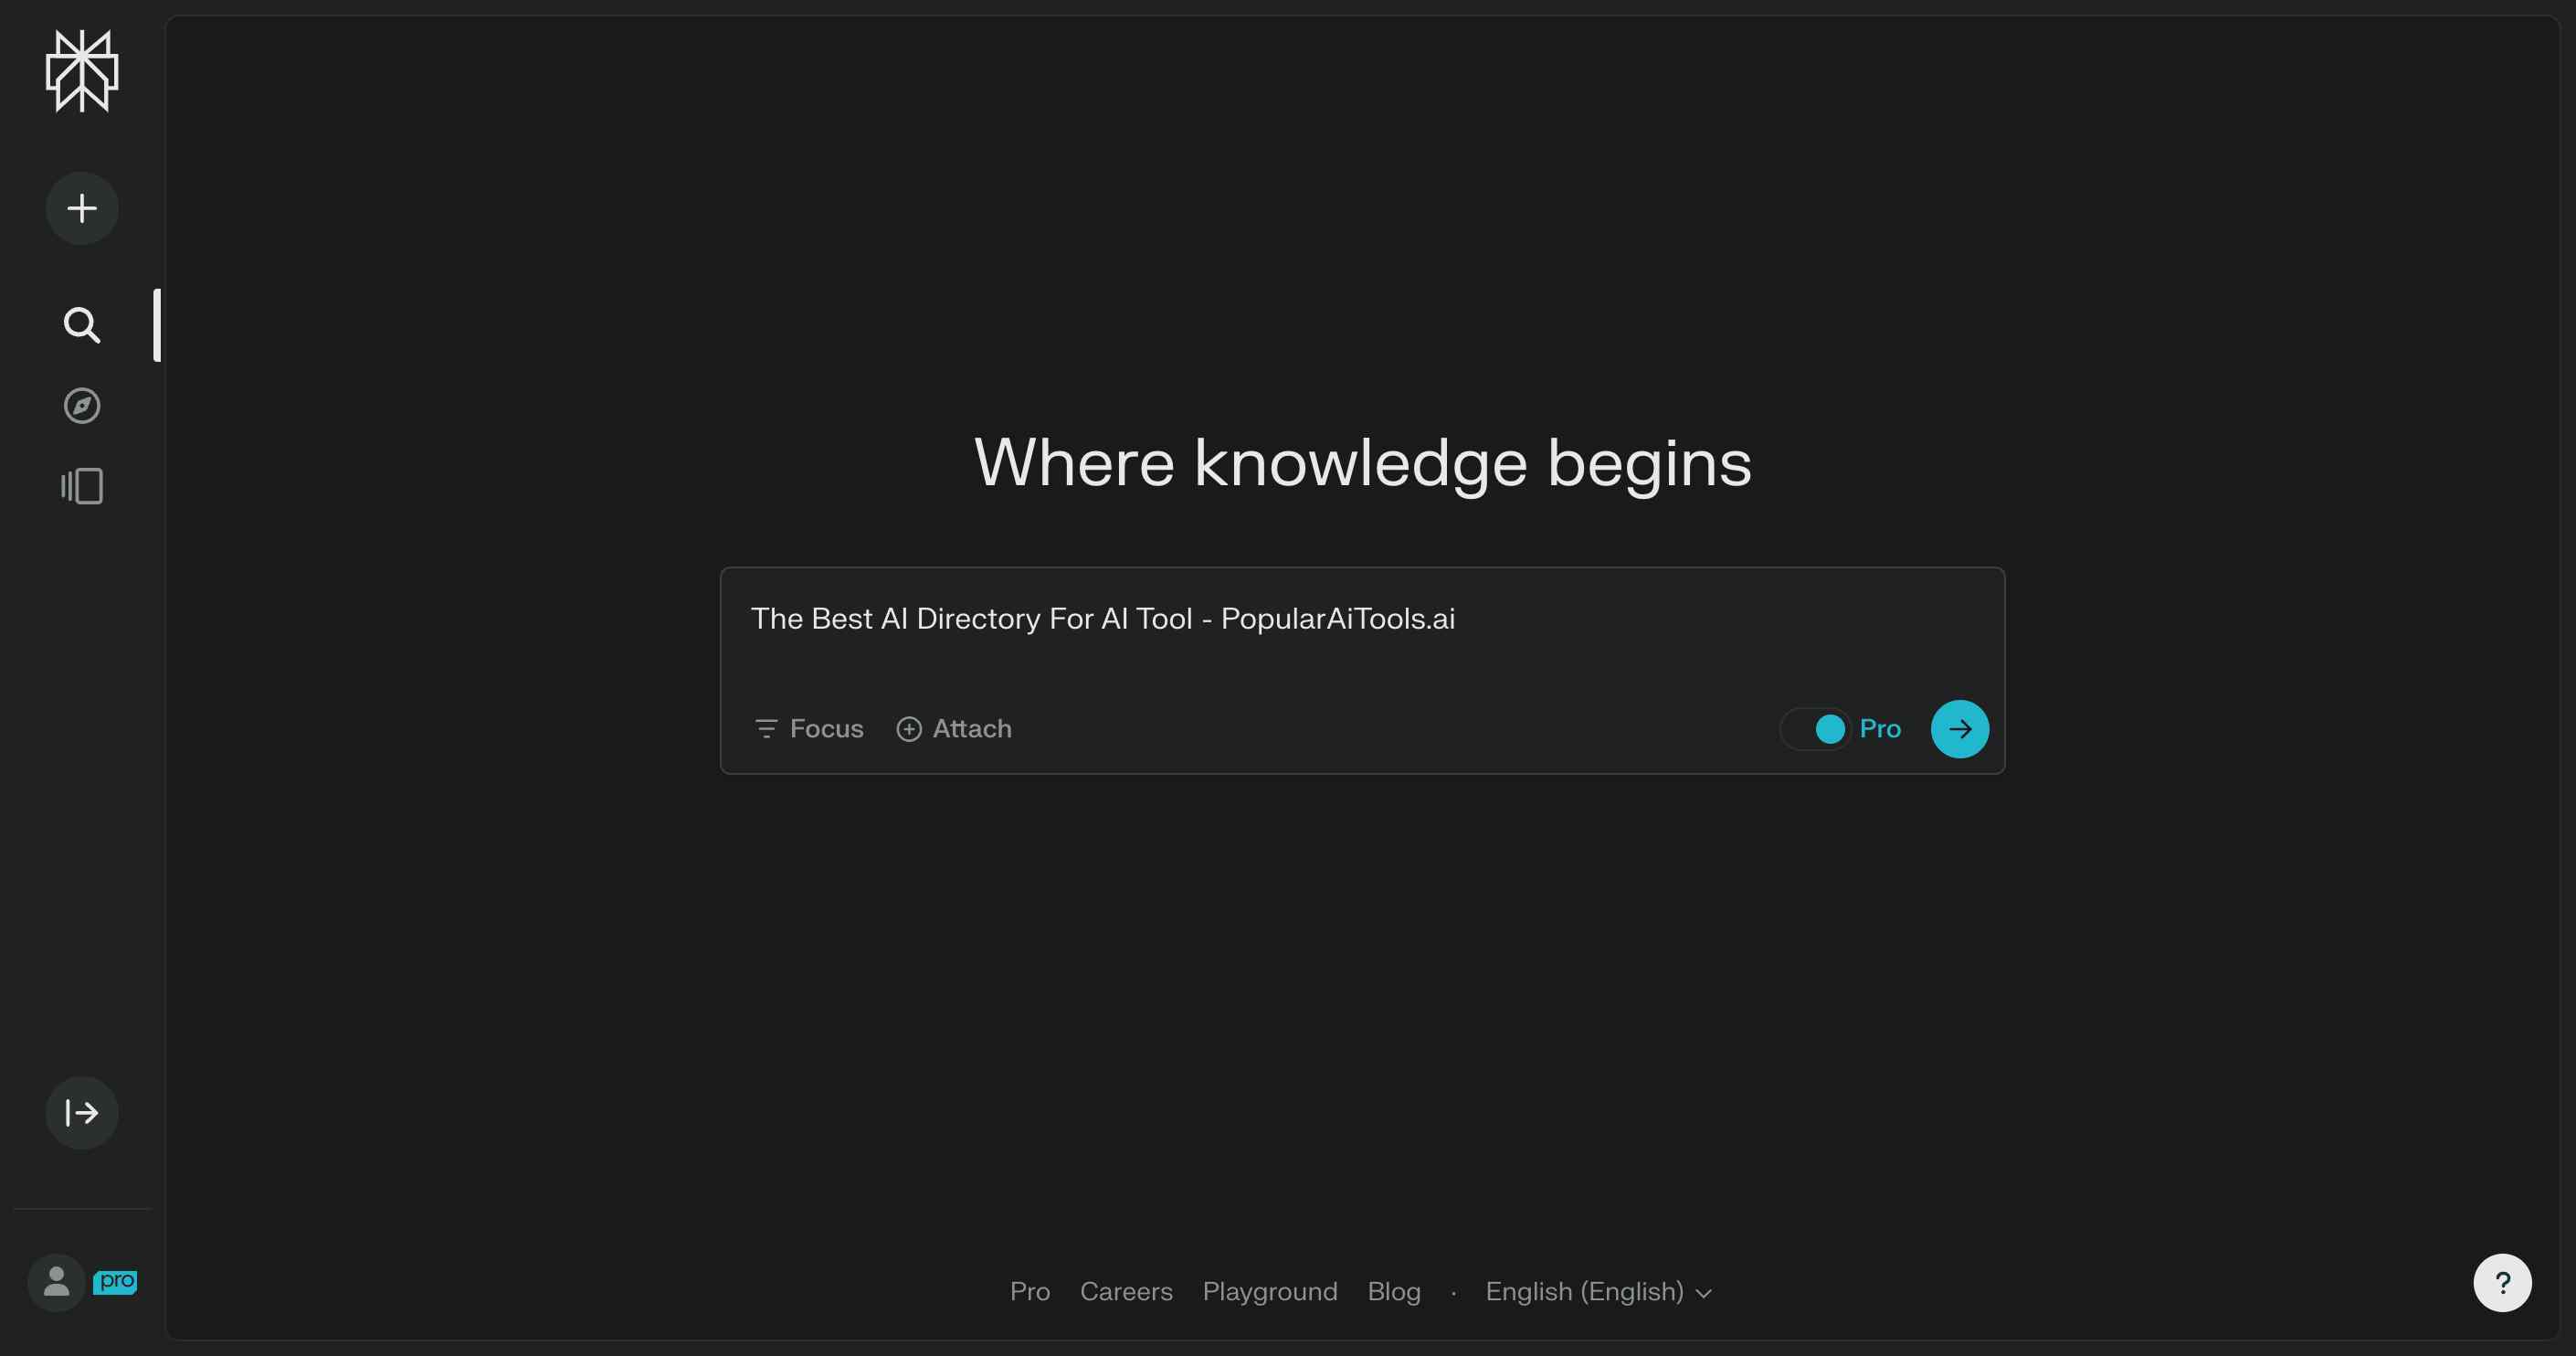Open the help question mark button

[x=2502, y=1282]
